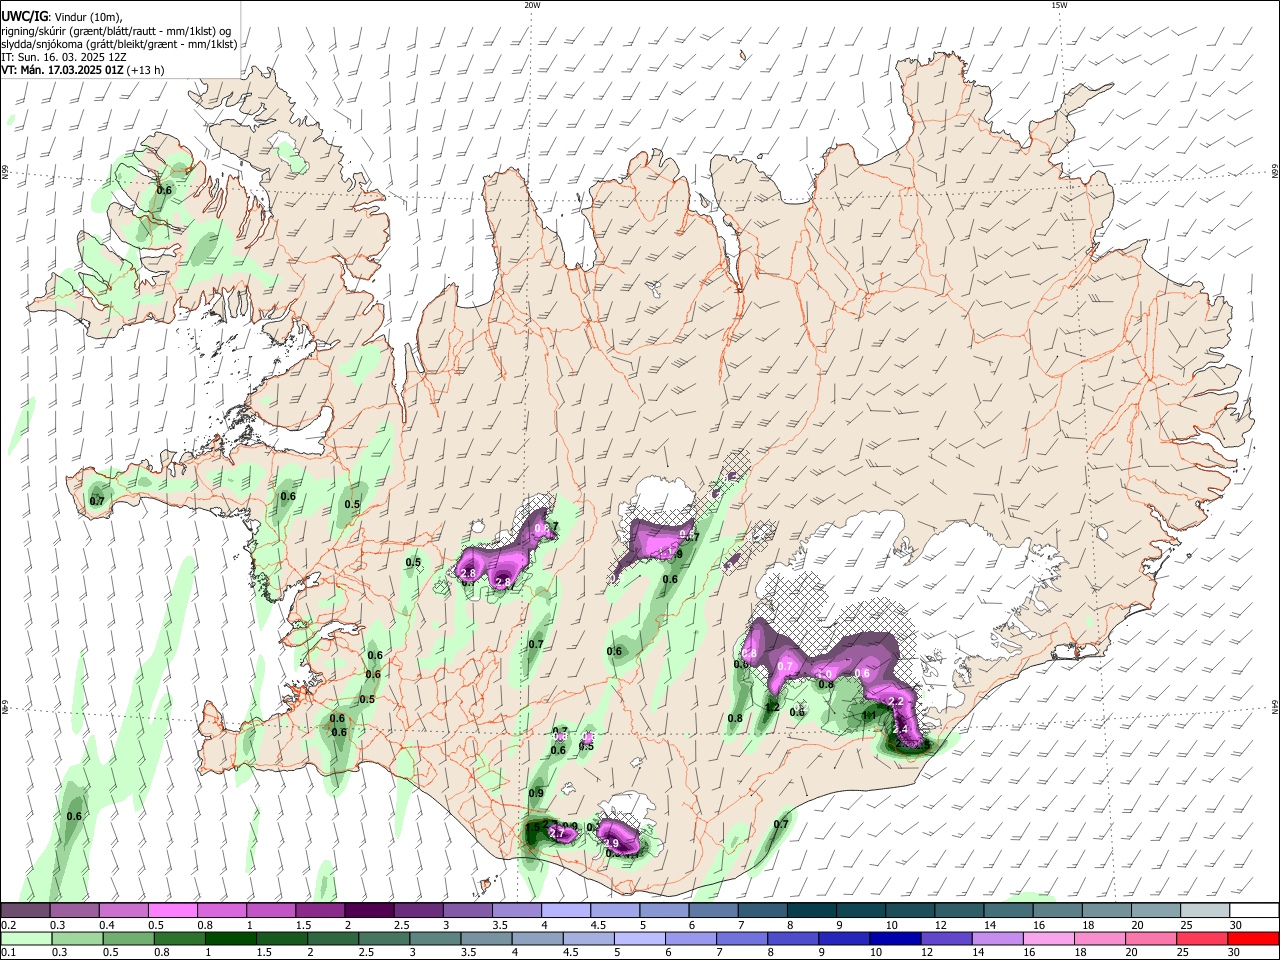Select the 2.5 grey-green swatch in lower scale

pyautogui.click(x=383, y=938)
